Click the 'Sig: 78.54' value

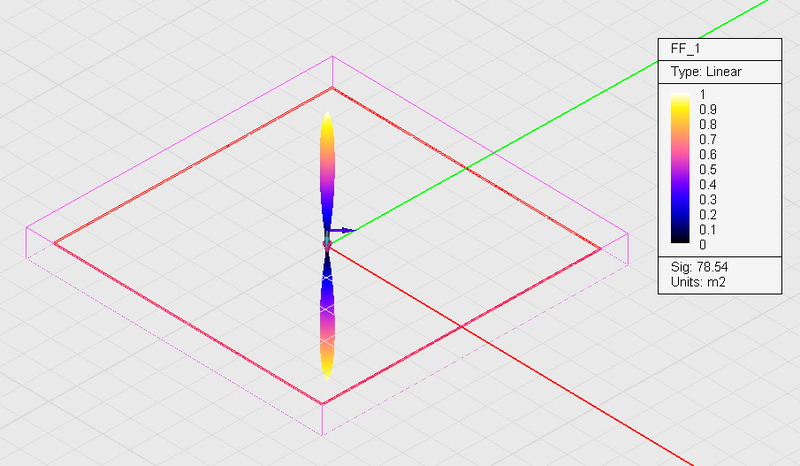tap(699, 267)
